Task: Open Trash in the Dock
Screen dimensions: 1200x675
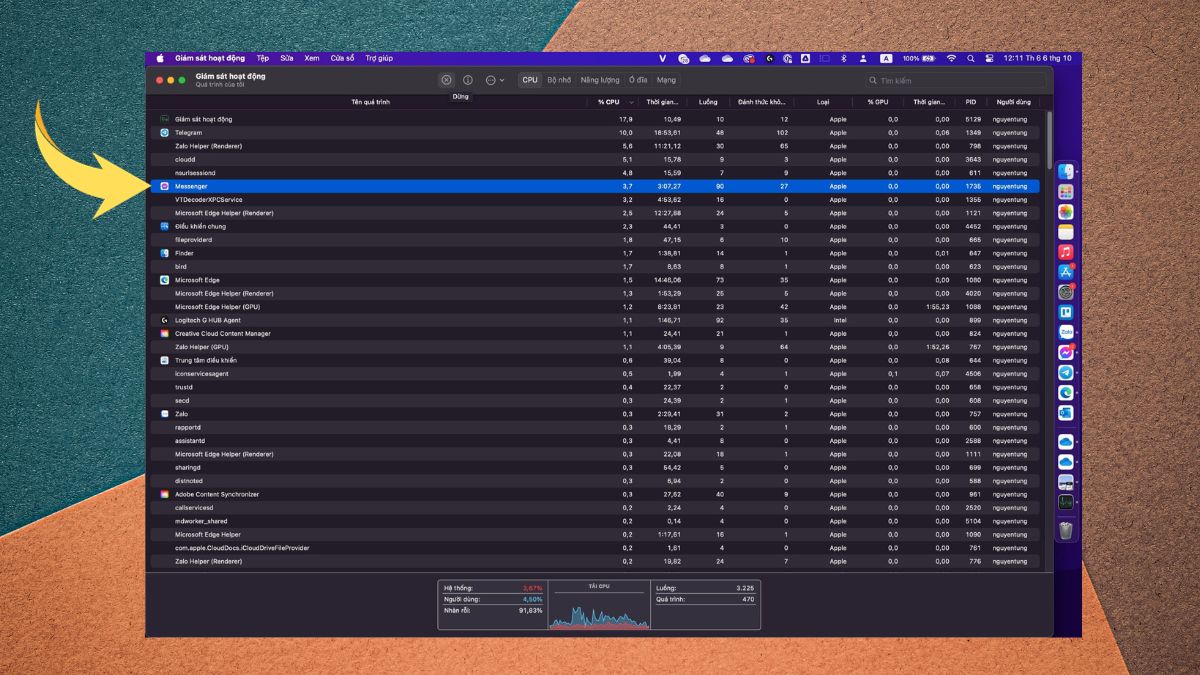Action: tap(1066, 530)
